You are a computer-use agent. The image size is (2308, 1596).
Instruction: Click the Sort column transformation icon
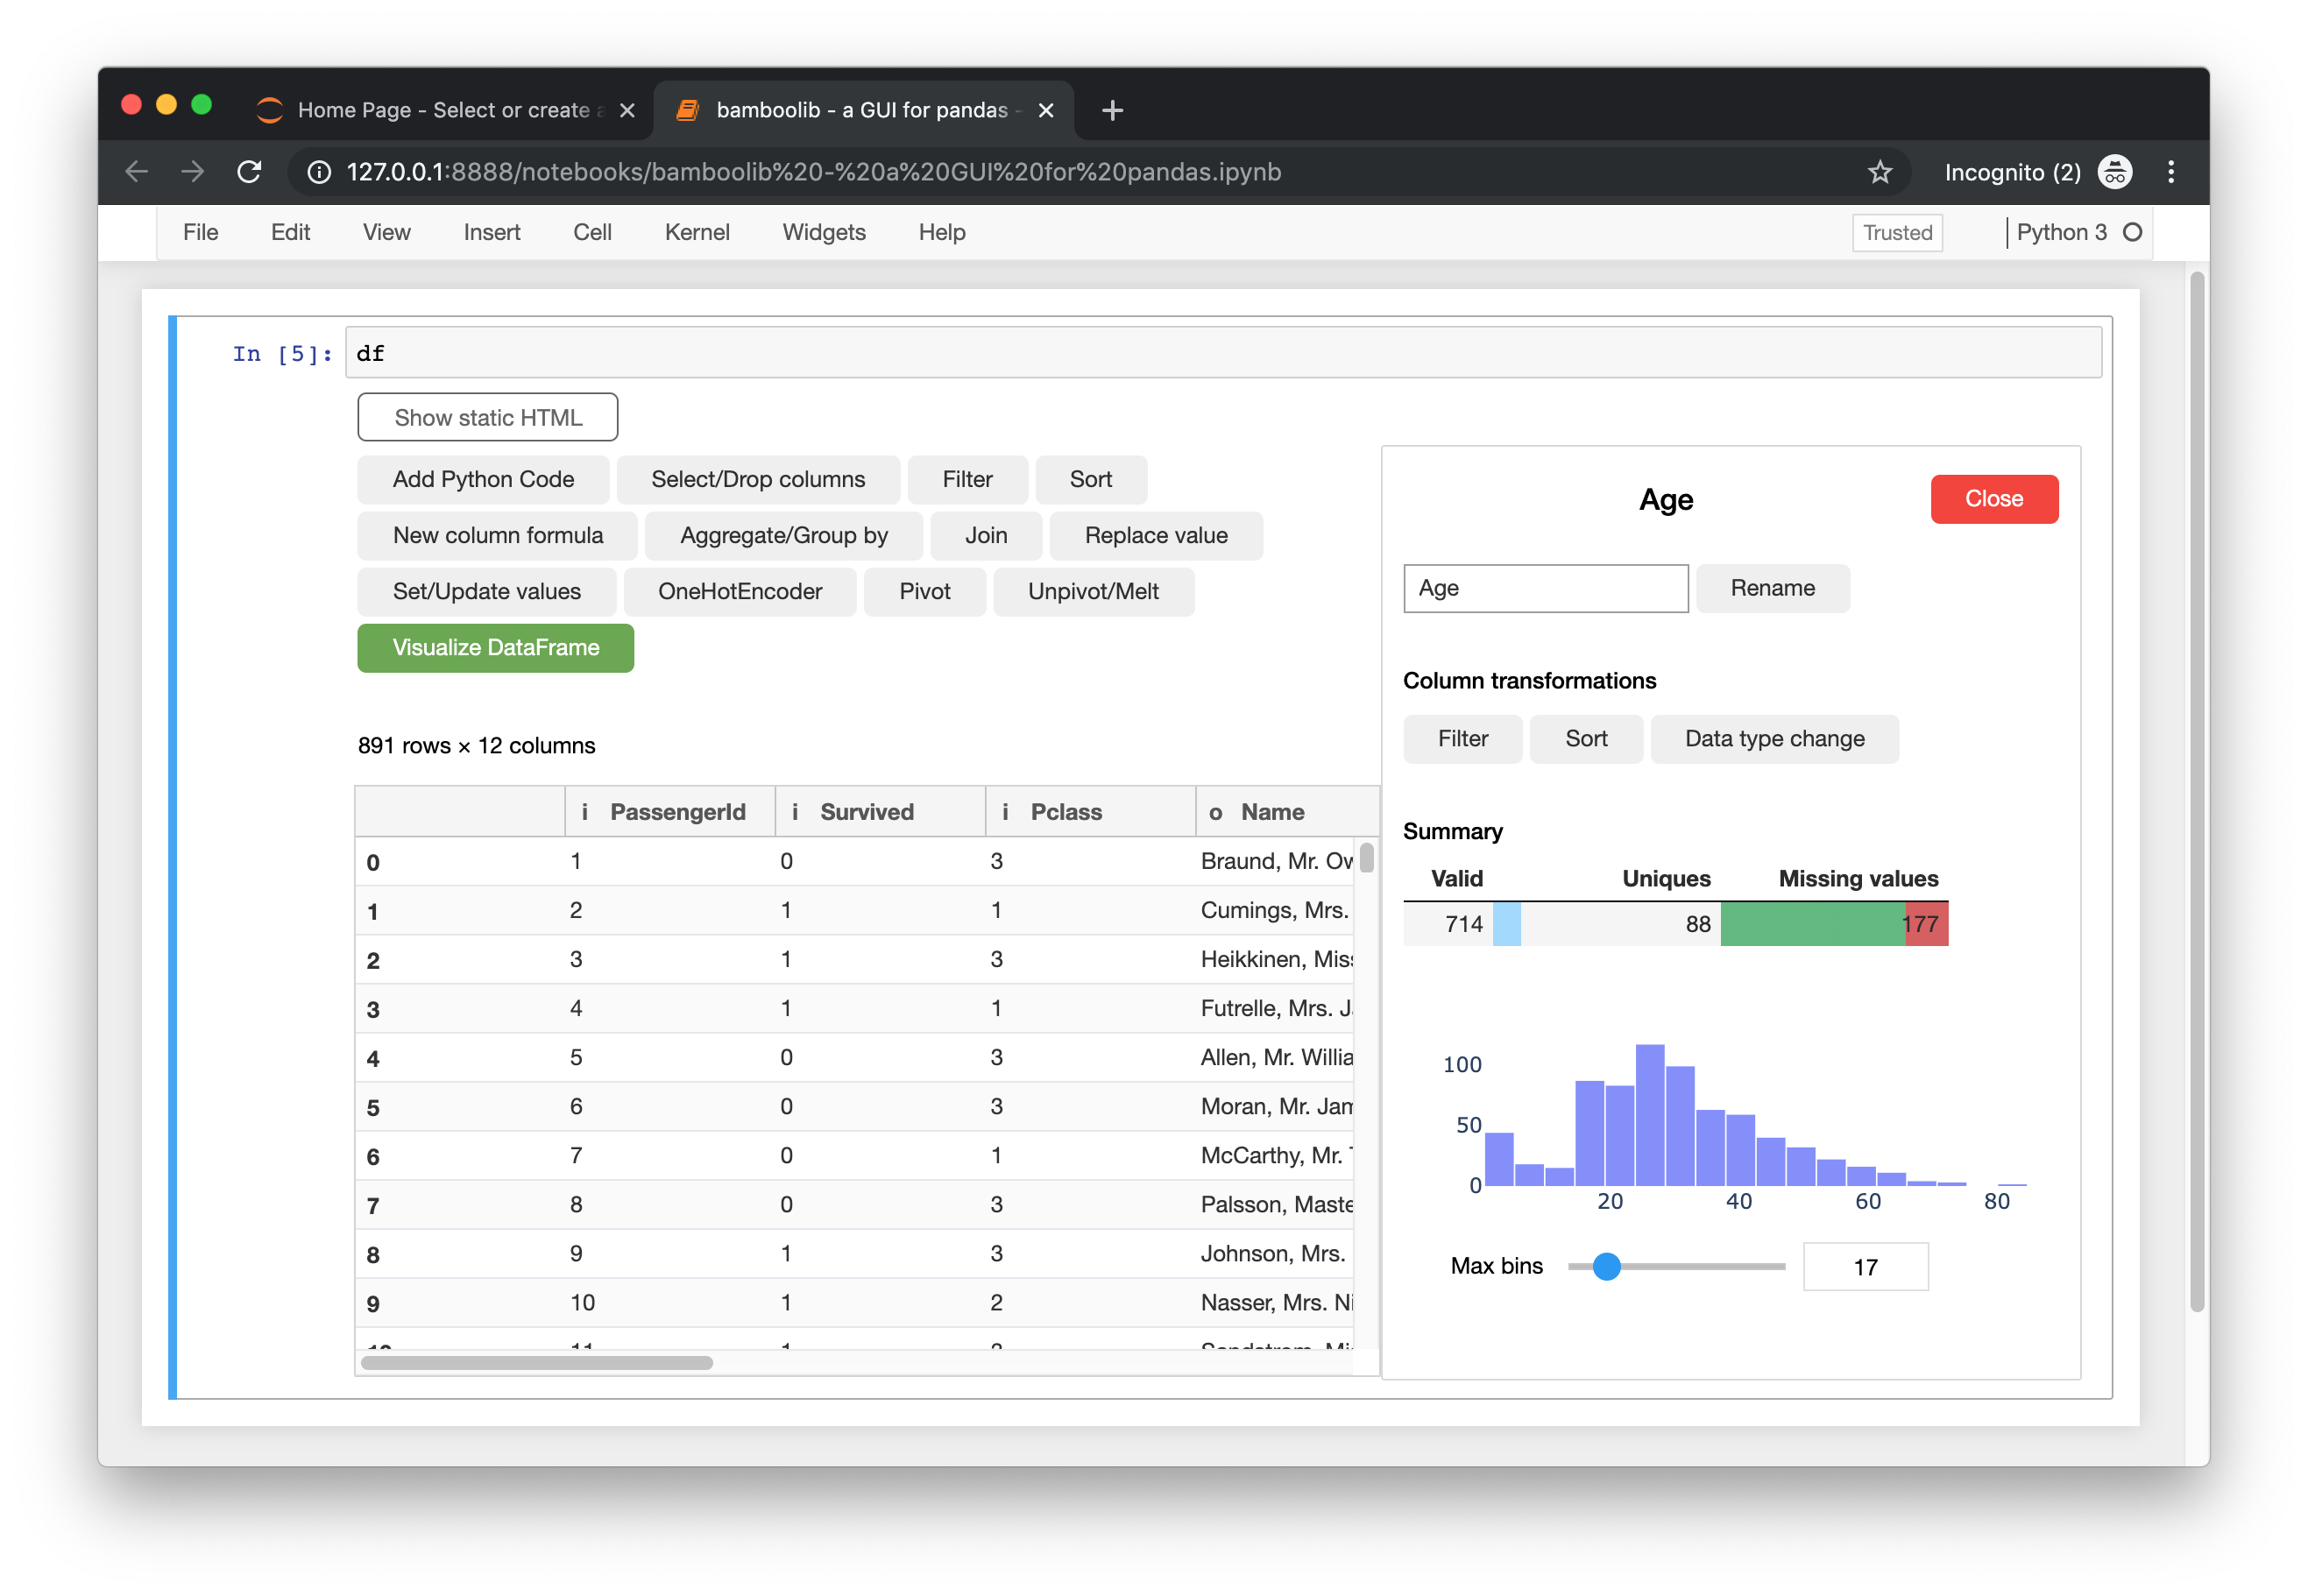[1585, 737]
